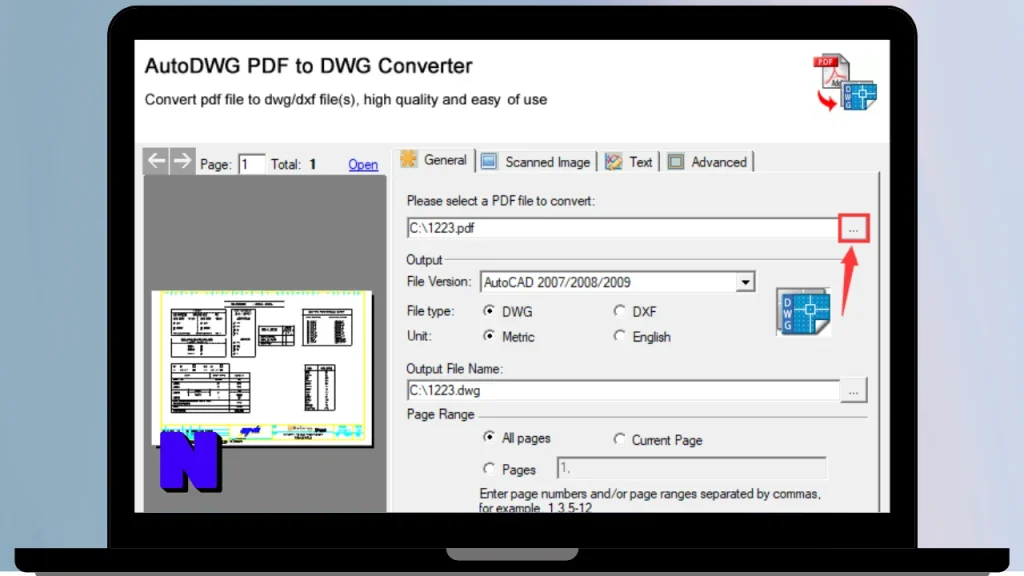Click the 'Total: 1' page count text

tap(293, 165)
